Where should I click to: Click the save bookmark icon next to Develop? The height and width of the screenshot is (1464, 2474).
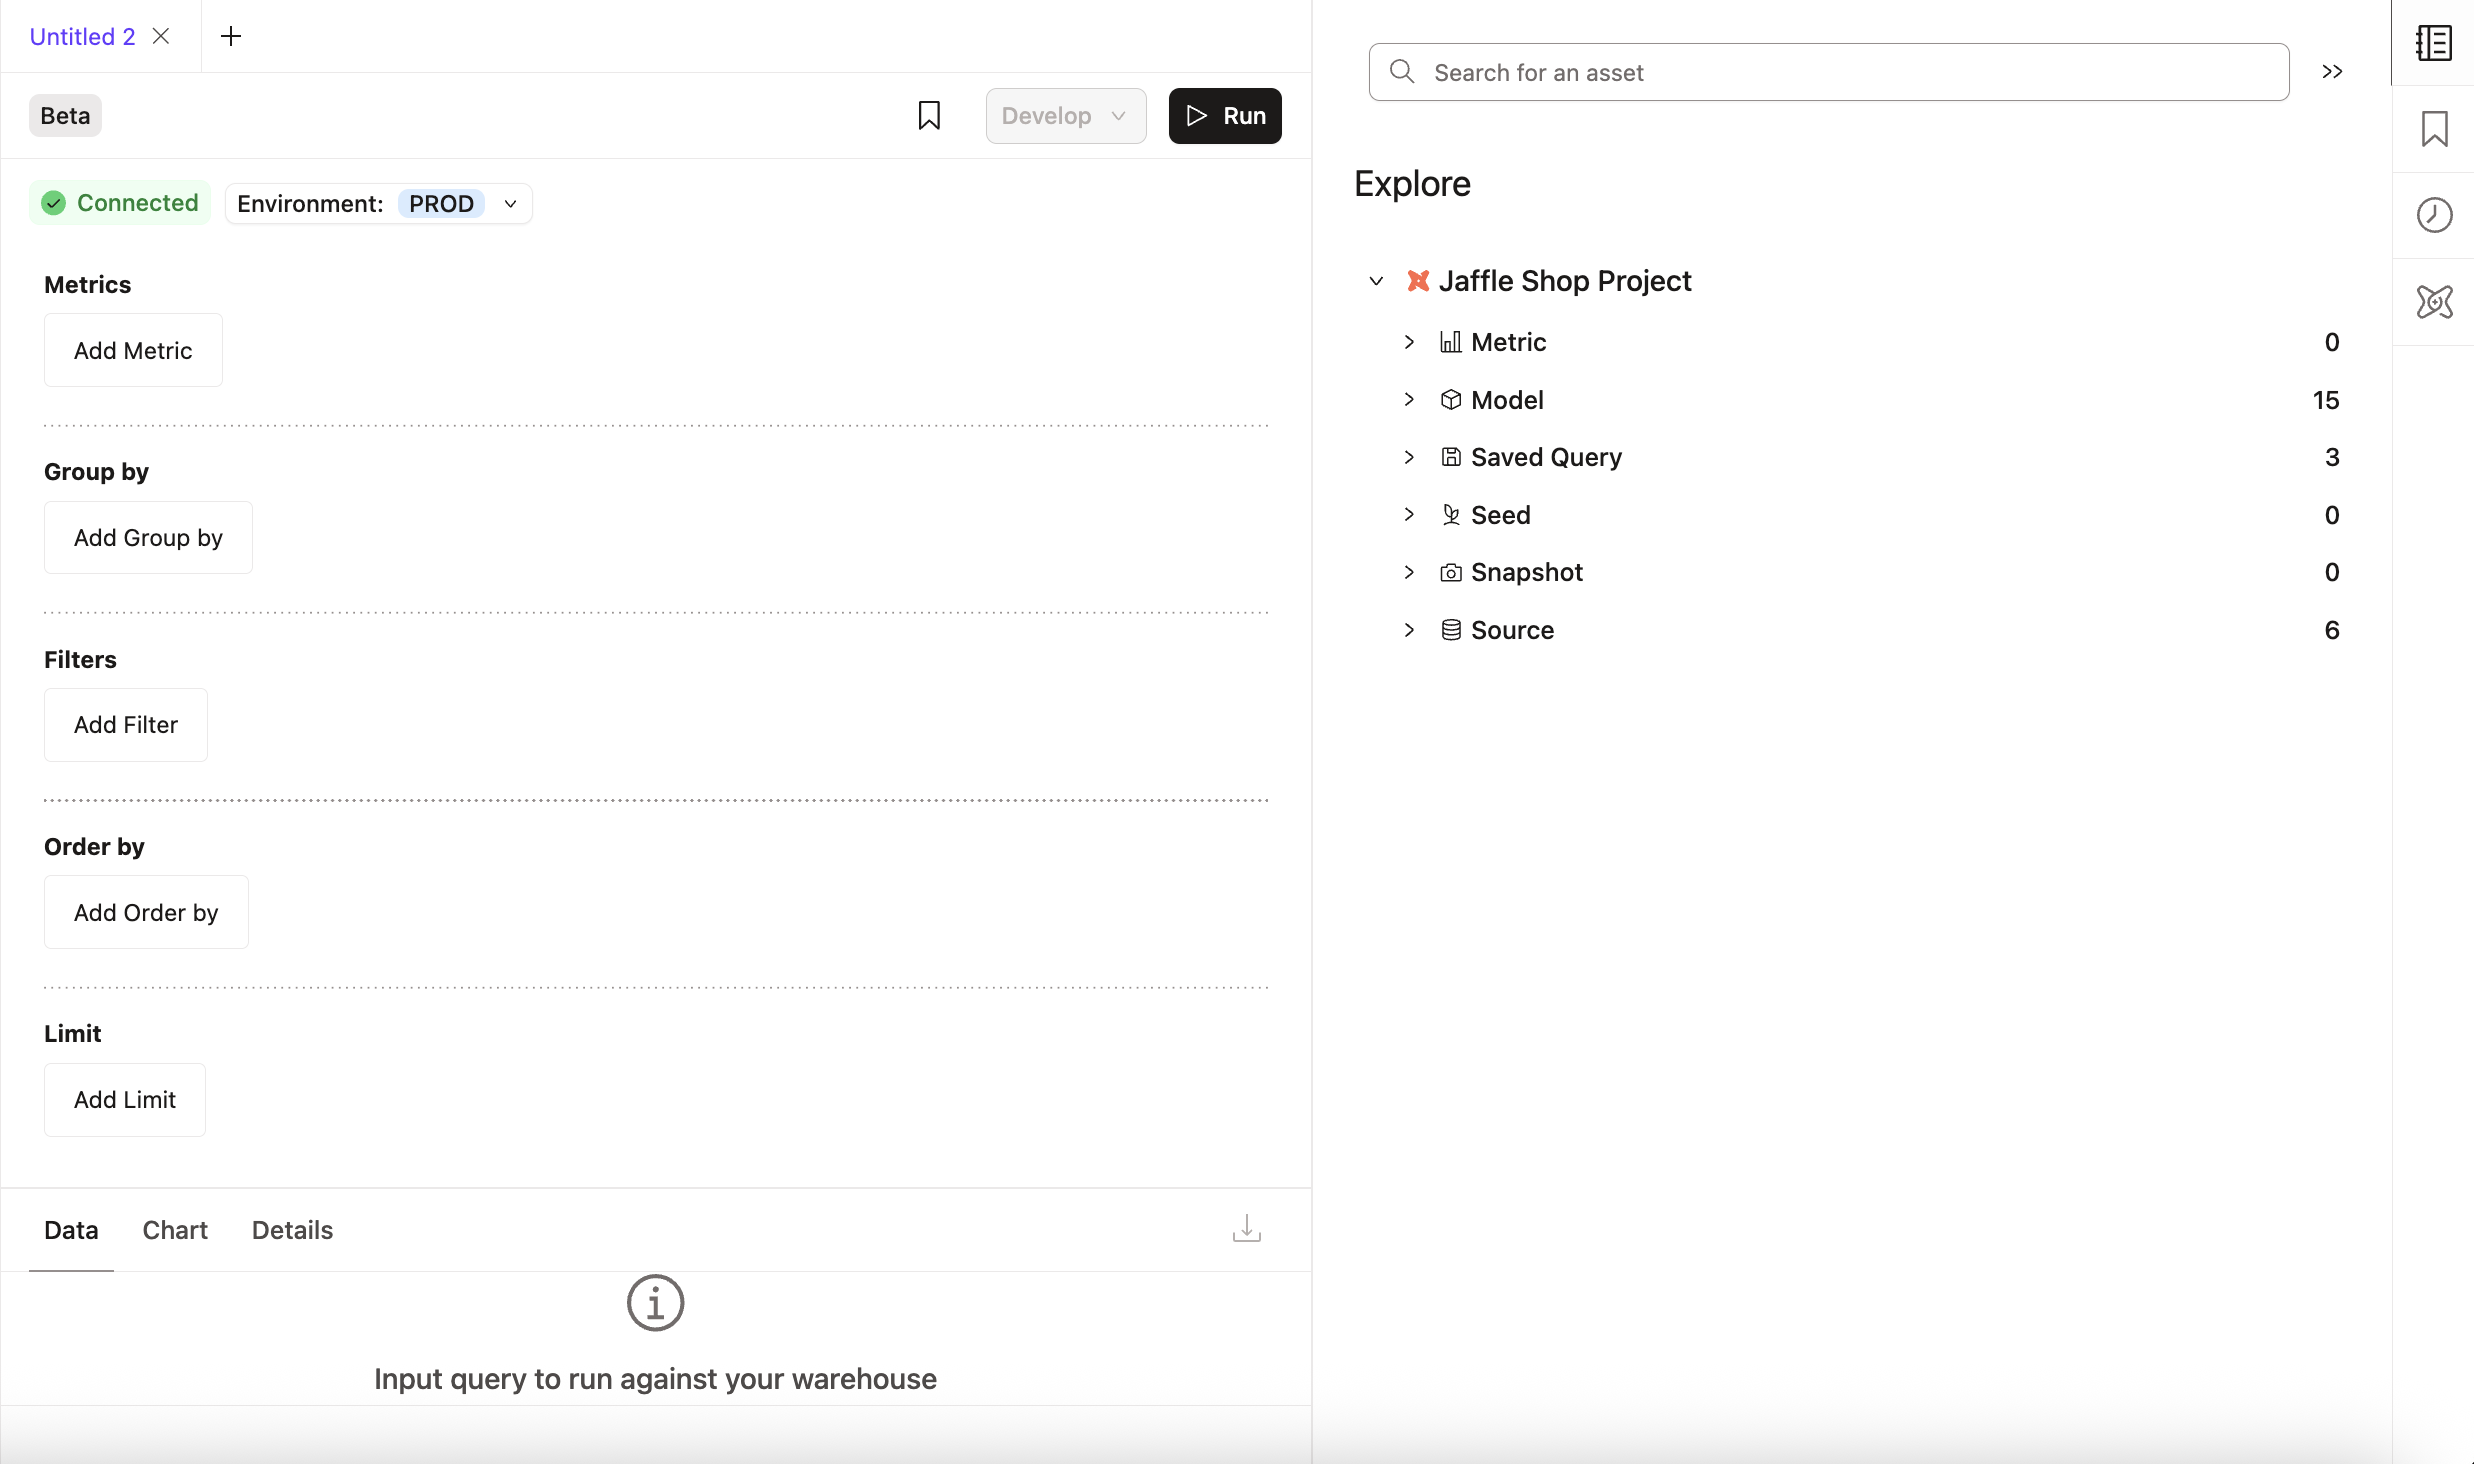click(x=928, y=115)
